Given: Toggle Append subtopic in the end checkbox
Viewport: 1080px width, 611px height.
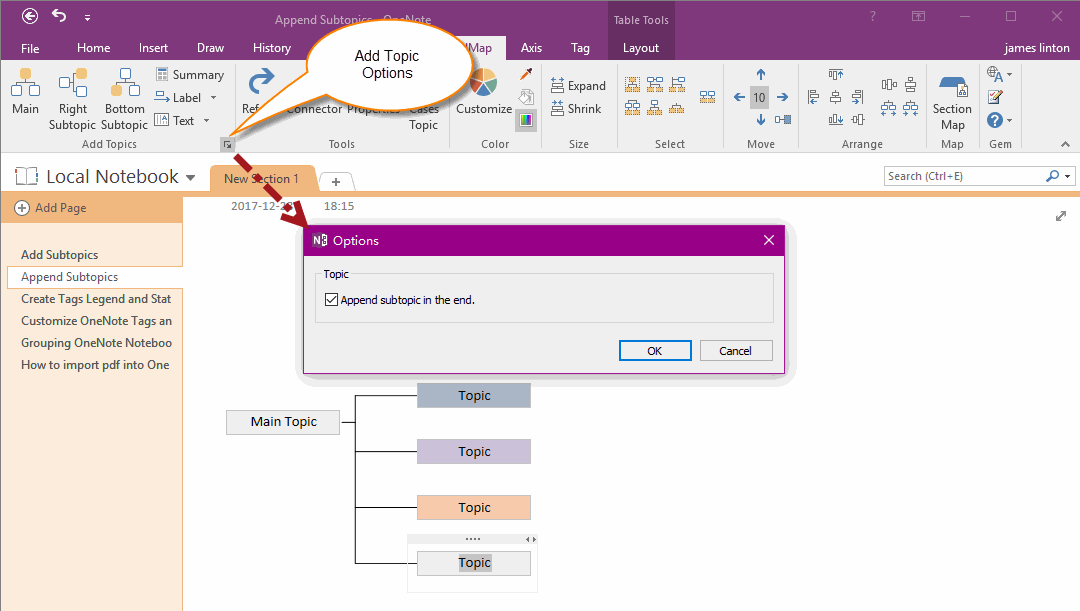Looking at the screenshot, I should click(x=331, y=300).
